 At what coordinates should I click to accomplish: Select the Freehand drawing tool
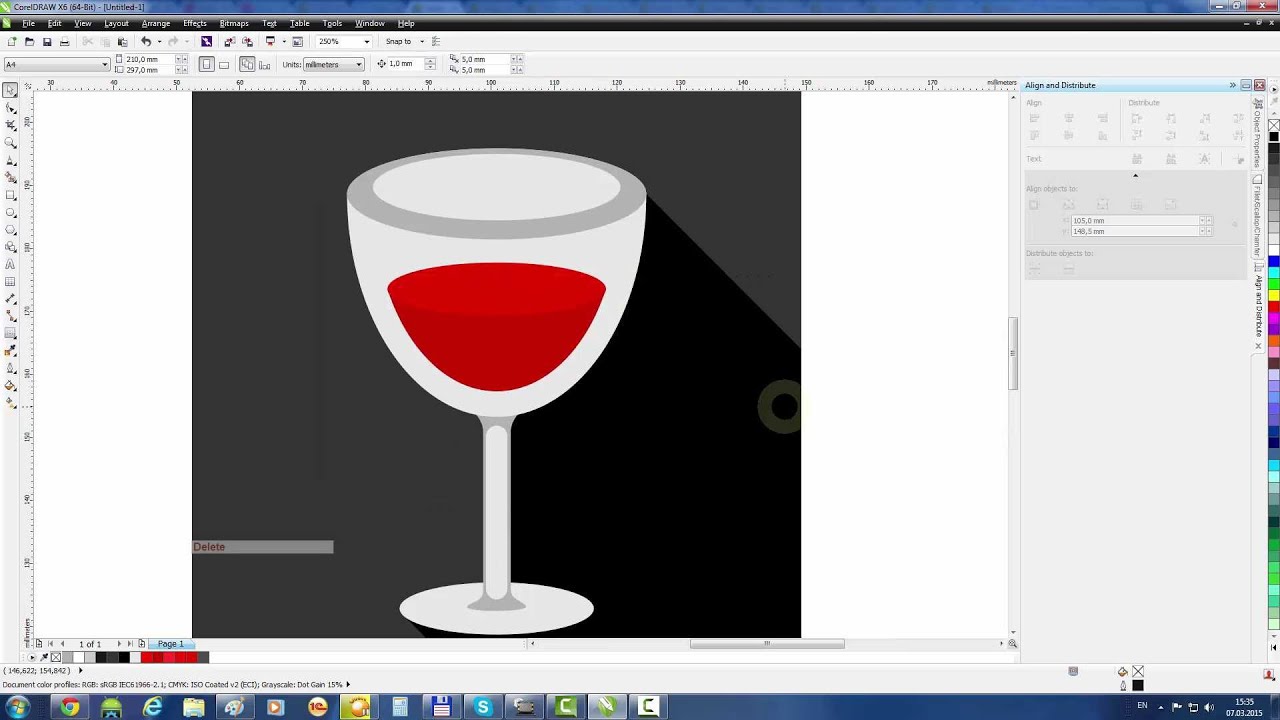(10, 160)
